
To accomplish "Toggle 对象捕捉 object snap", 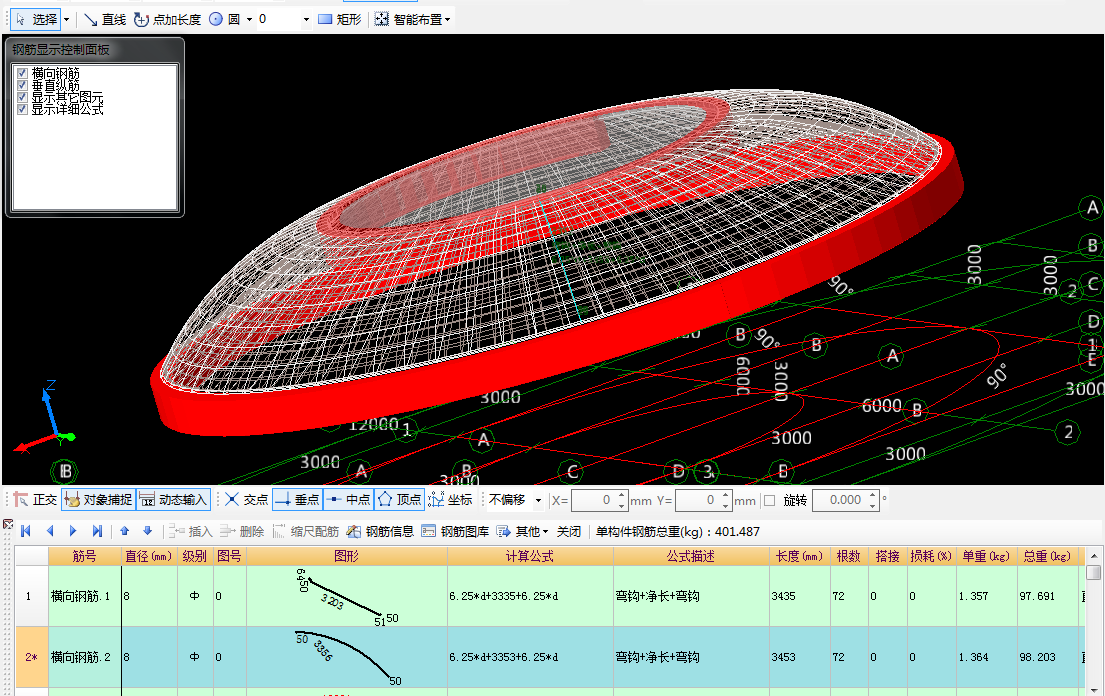I will pos(98,500).
